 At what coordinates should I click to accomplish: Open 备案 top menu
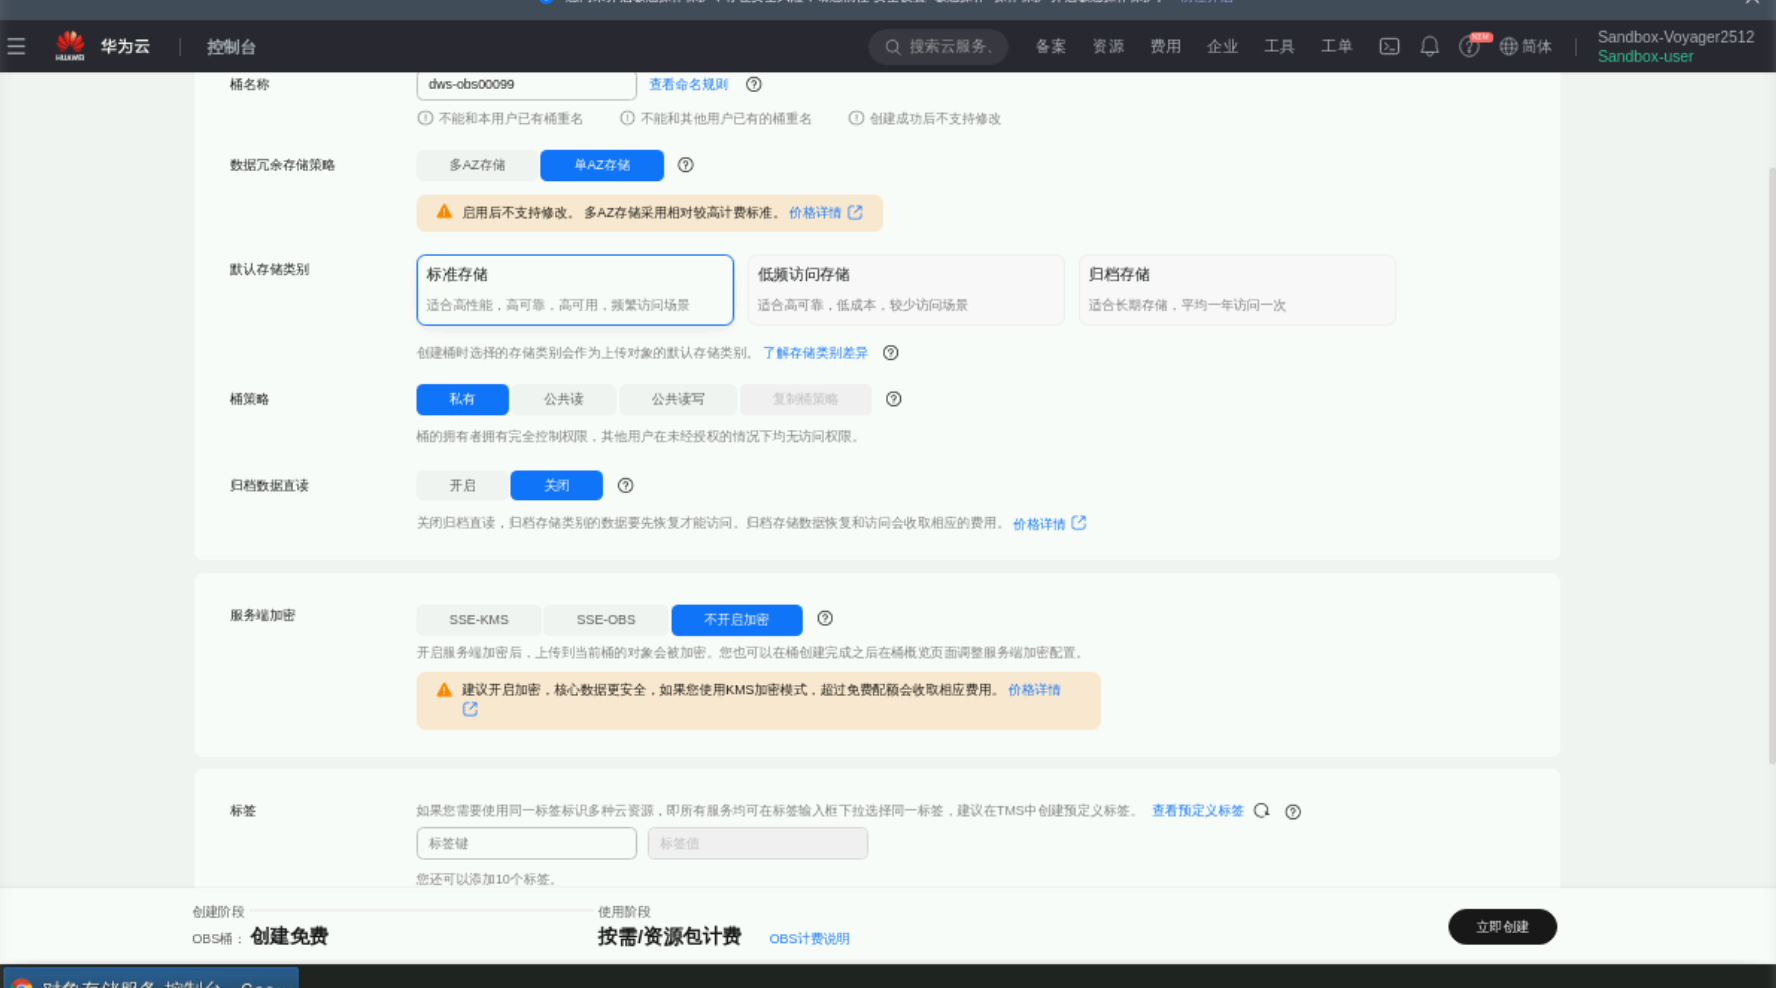point(1050,46)
